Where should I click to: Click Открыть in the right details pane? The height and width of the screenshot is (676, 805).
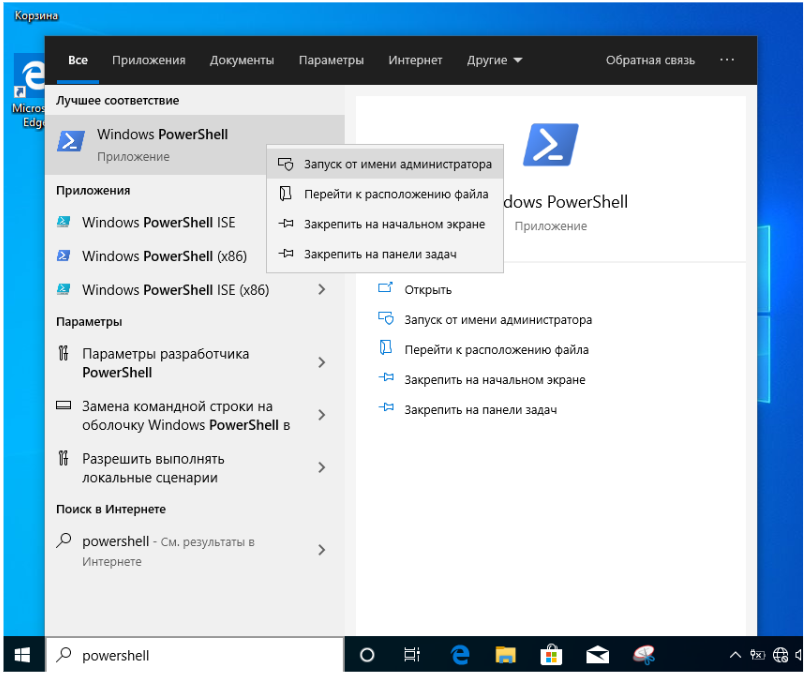tap(428, 290)
